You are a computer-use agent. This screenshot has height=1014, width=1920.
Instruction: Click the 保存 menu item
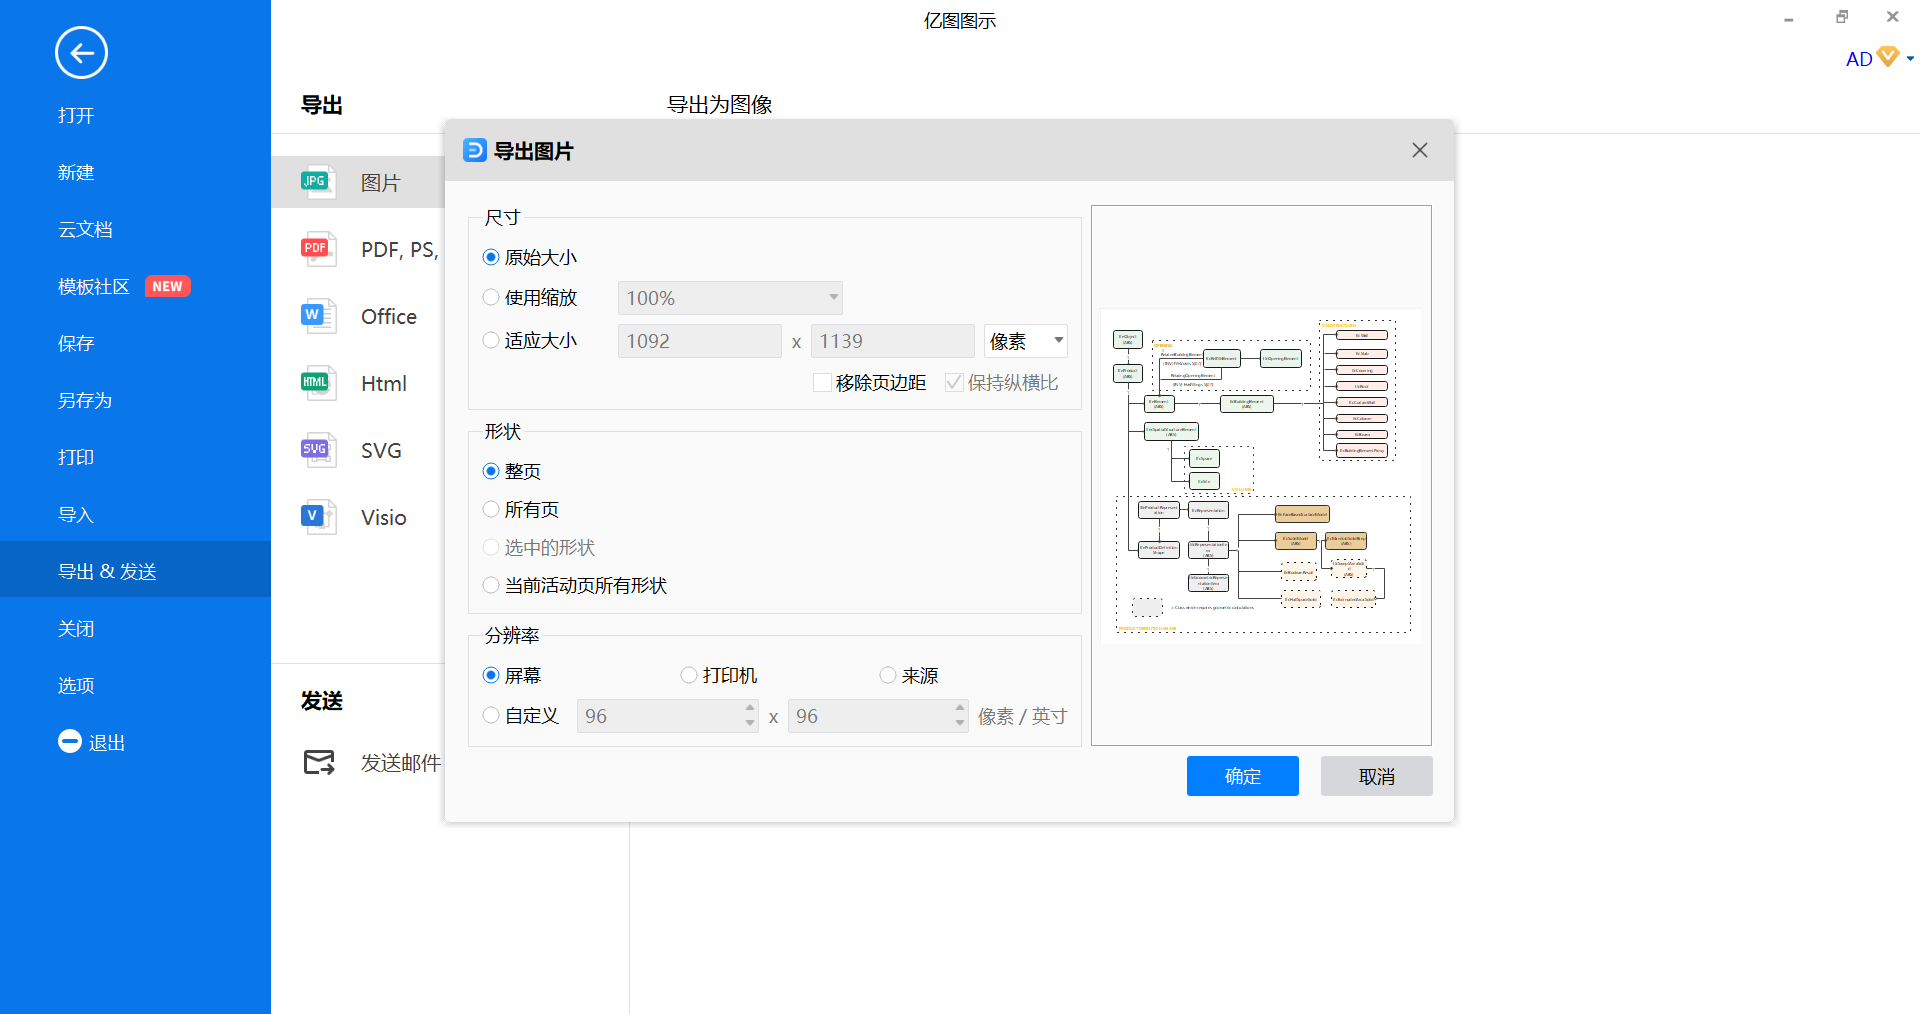point(76,343)
